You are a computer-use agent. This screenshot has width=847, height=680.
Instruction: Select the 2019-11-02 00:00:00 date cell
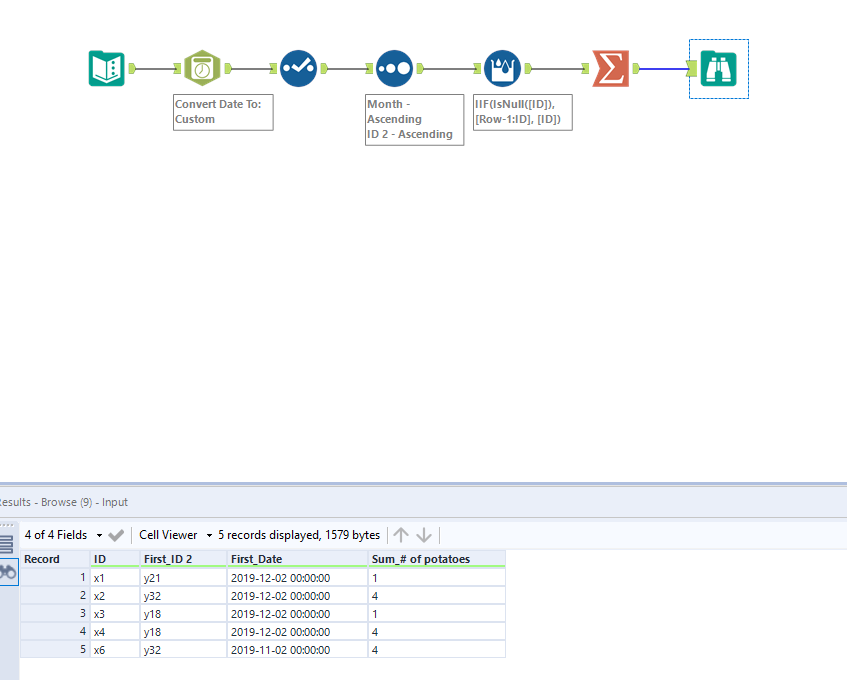coord(297,650)
